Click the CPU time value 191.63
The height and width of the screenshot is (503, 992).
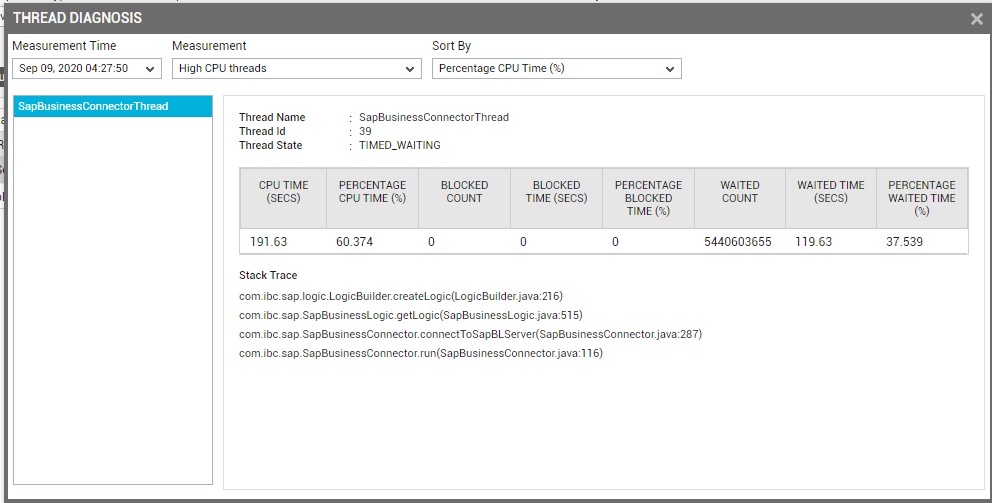pos(268,242)
